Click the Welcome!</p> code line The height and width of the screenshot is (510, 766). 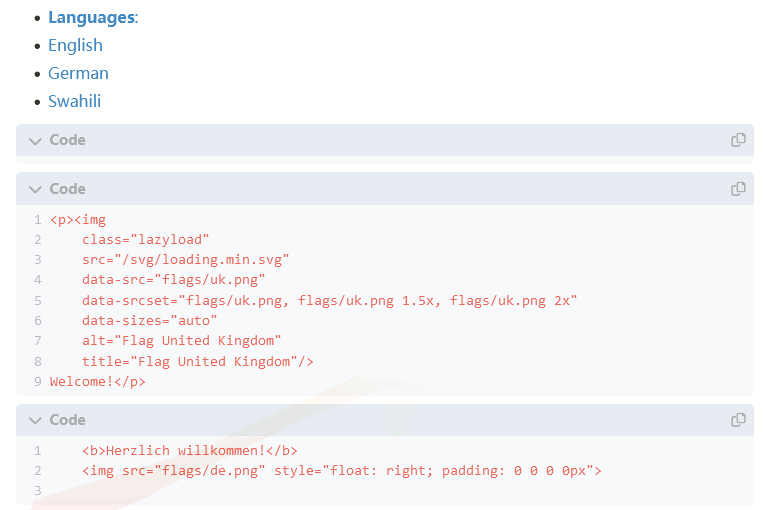pos(97,382)
